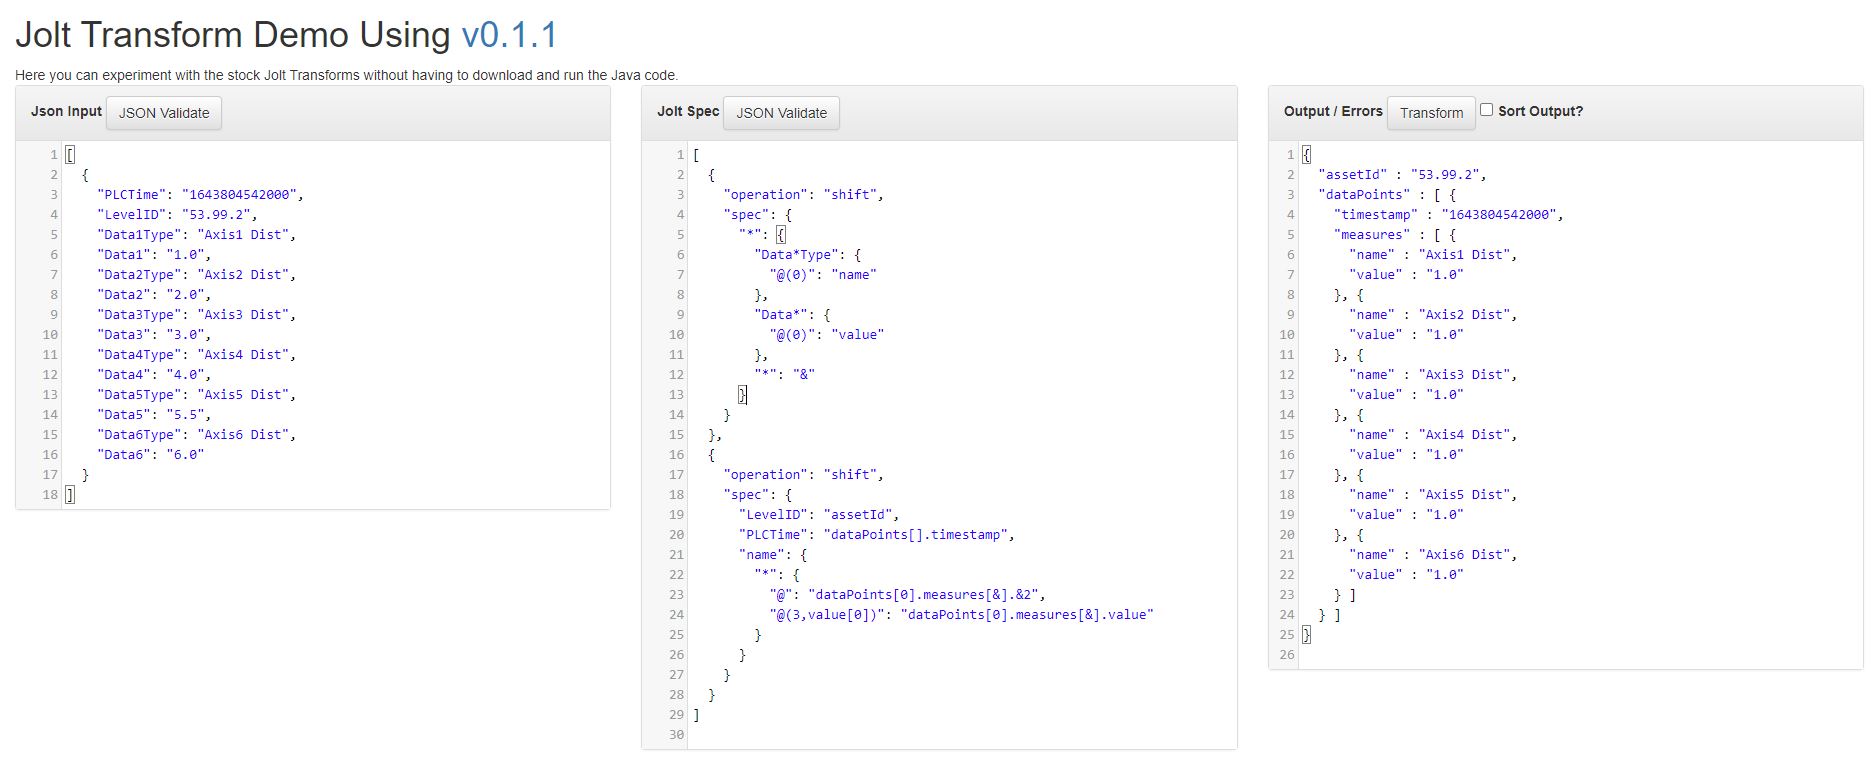Click the "name": { line in Jolt Spec
1873x760 pixels.
[773, 555]
